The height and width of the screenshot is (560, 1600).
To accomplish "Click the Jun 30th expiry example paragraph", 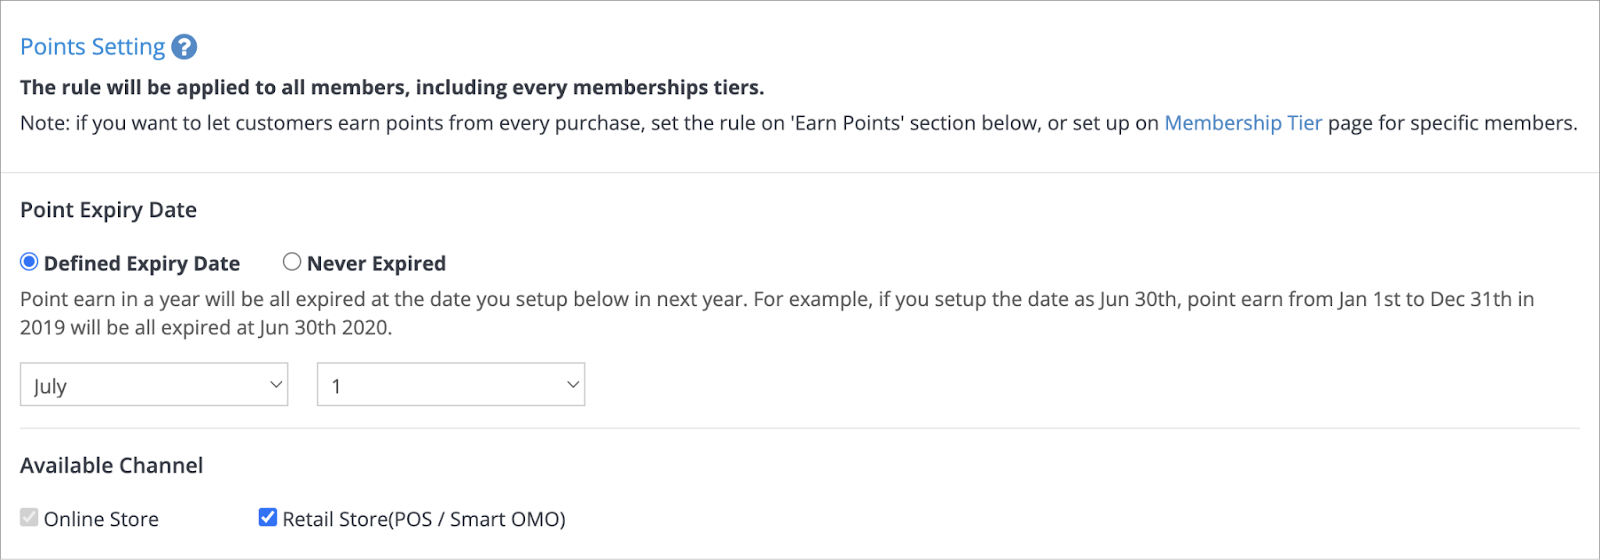I will click(x=777, y=313).
